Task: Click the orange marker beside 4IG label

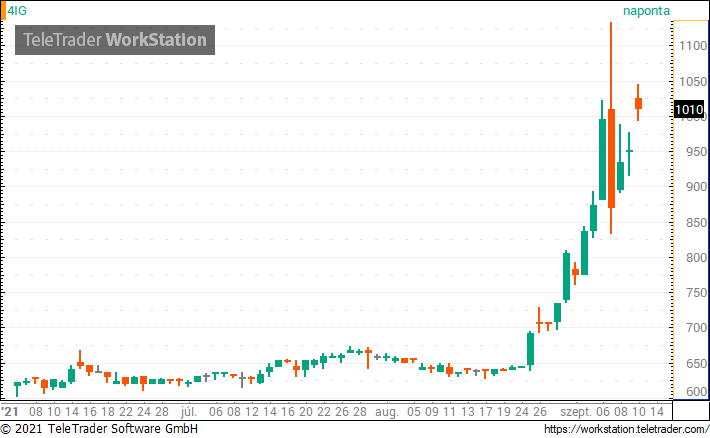Action: point(3,11)
